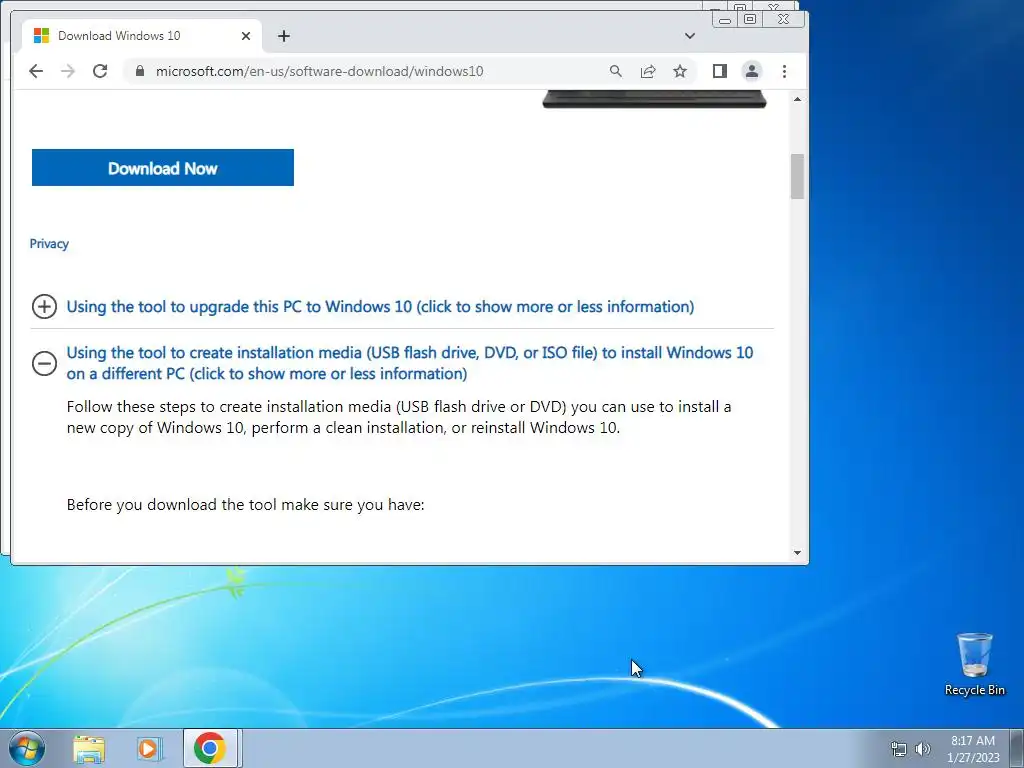
Task: View site information via the lock icon
Action: tap(139, 71)
